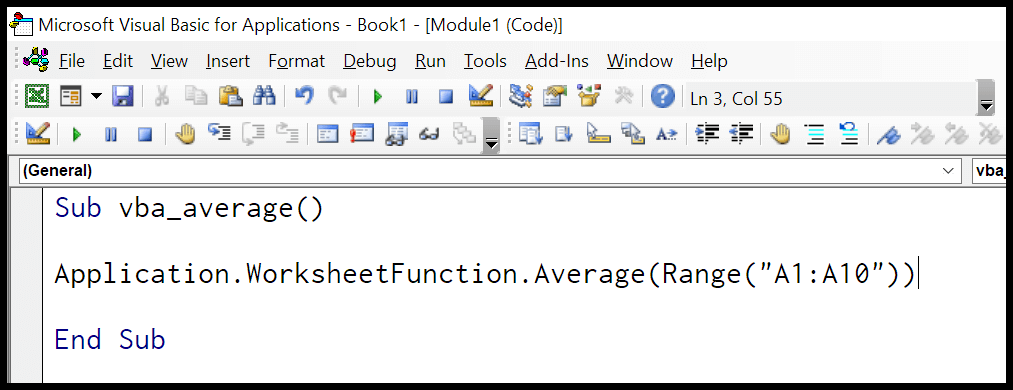Viewport: 1013px width, 390px height.
Task: Click the Uncomment Block icon
Action: (848, 134)
